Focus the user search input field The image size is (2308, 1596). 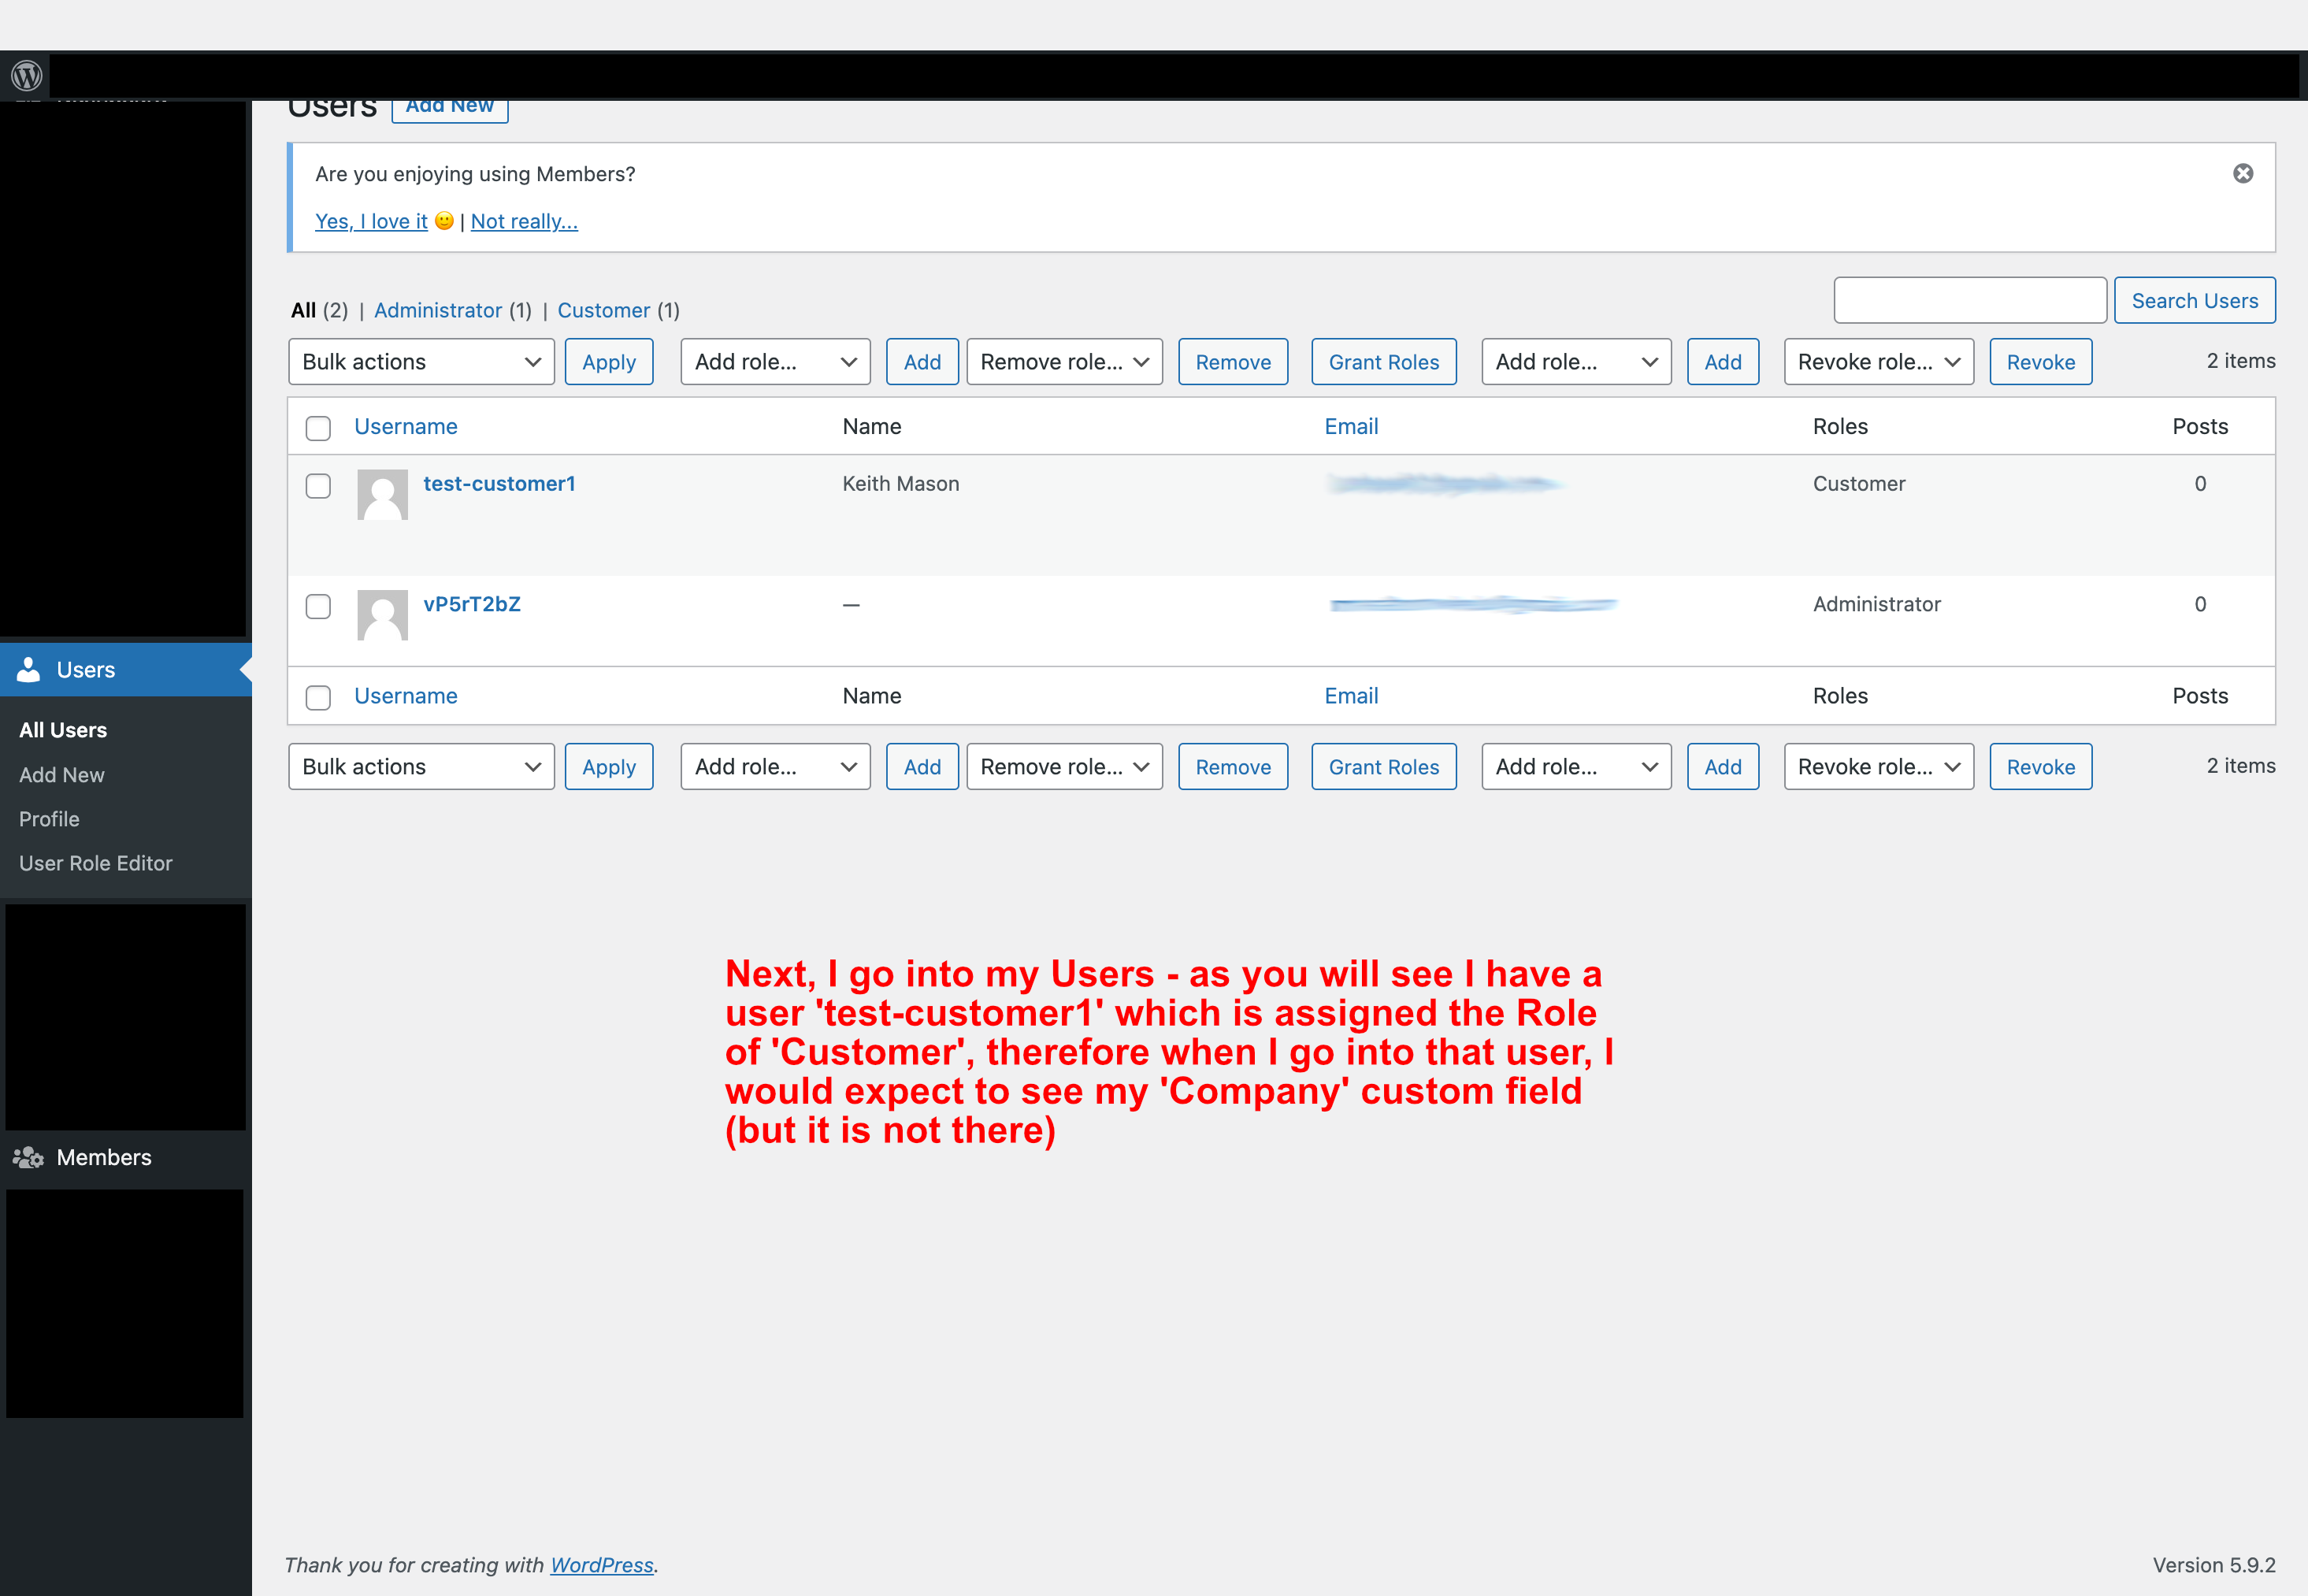1970,301
